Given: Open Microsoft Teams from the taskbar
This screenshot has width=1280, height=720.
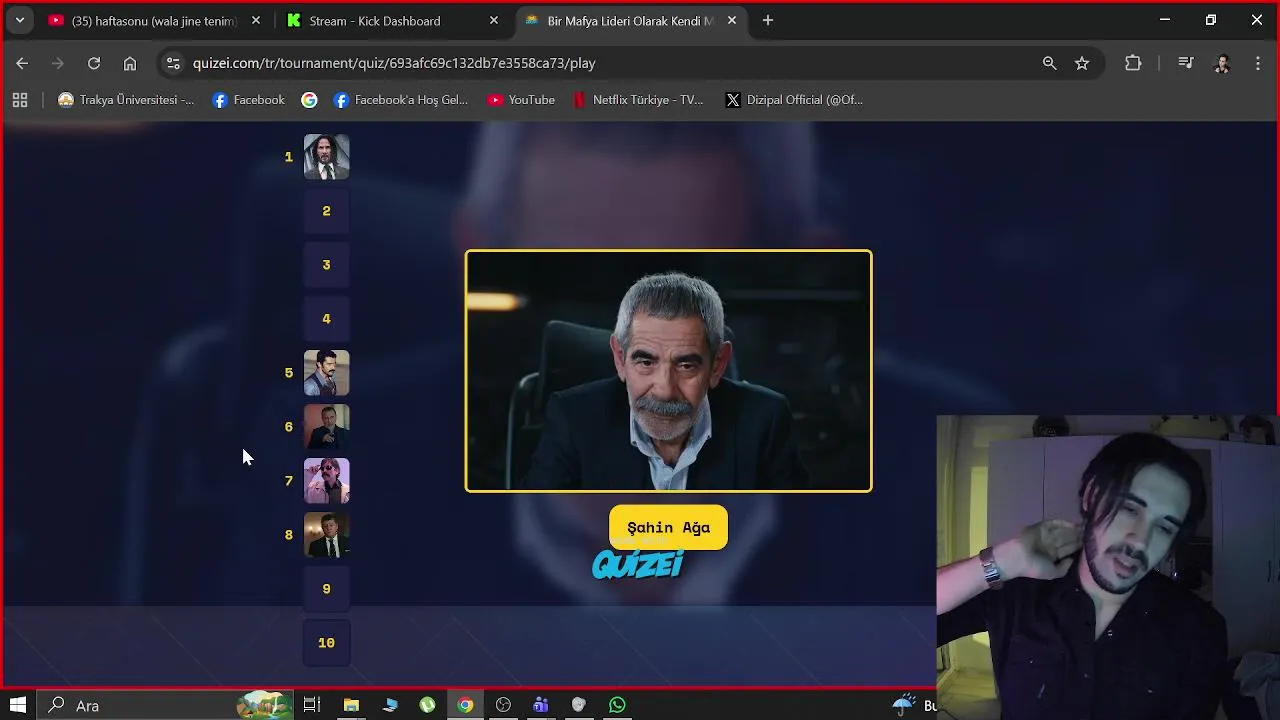Looking at the screenshot, I should [541, 705].
